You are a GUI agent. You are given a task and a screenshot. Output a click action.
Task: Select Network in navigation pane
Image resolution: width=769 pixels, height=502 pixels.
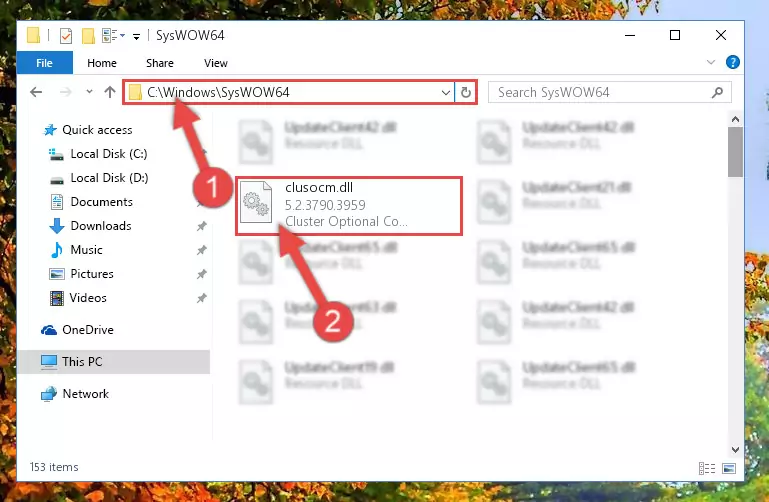coord(85,394)
